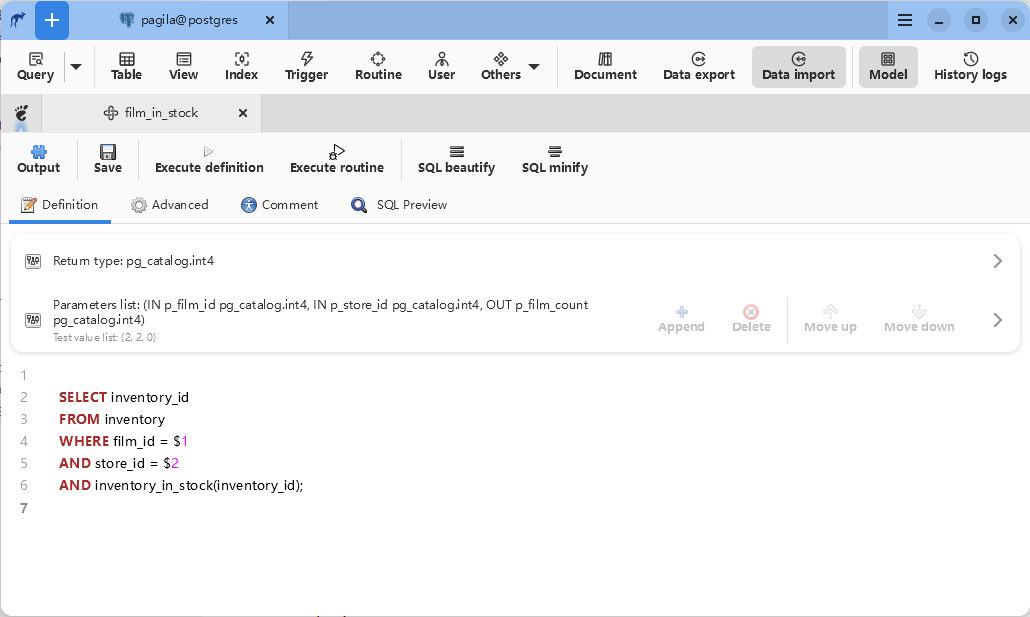
Task: Expand the Parameters list chevron
Action: pos(997,320)
